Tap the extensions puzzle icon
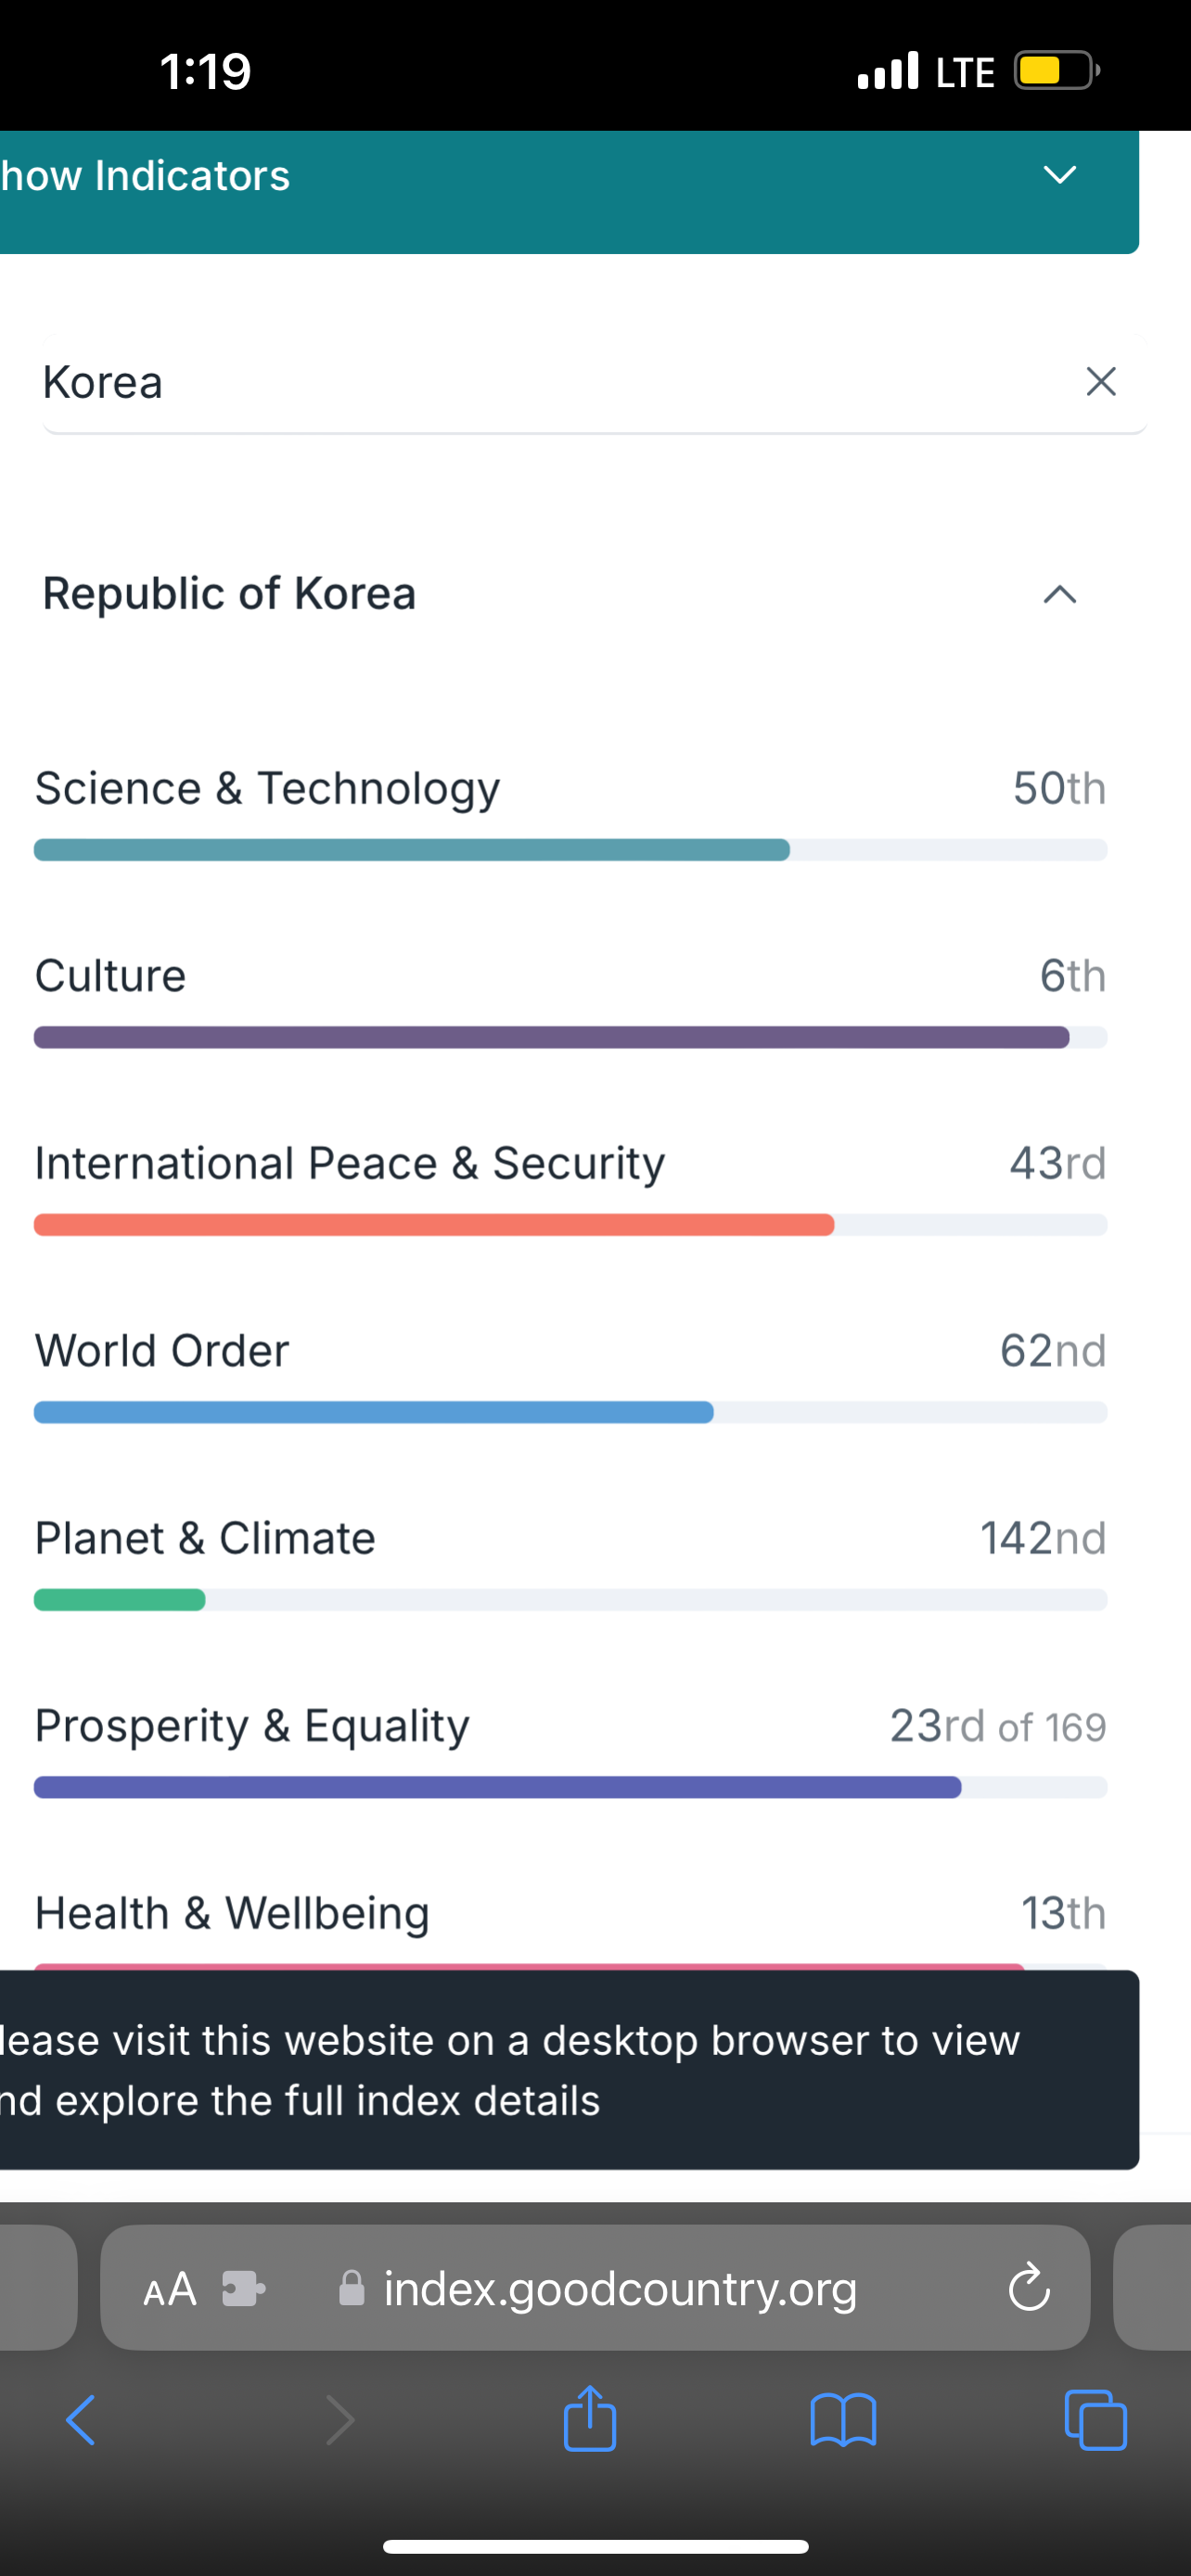 [x=243, y=2288]
